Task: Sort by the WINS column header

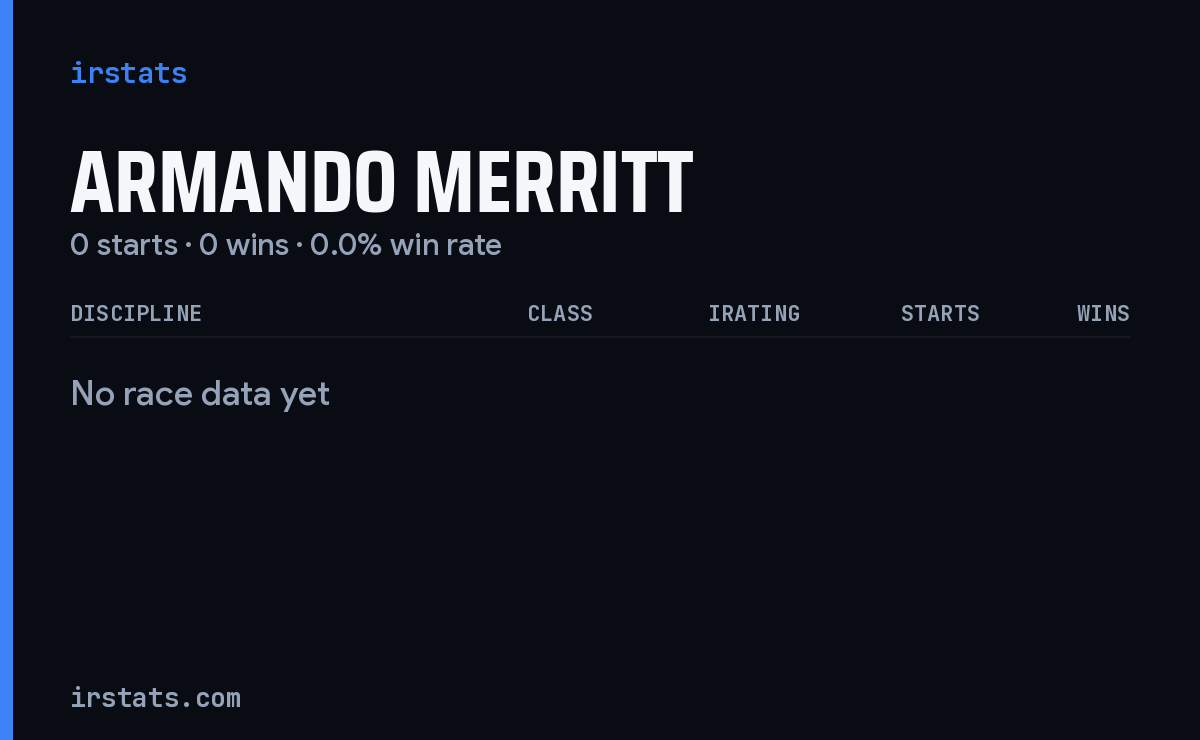Action: [x=1103, y=313]
